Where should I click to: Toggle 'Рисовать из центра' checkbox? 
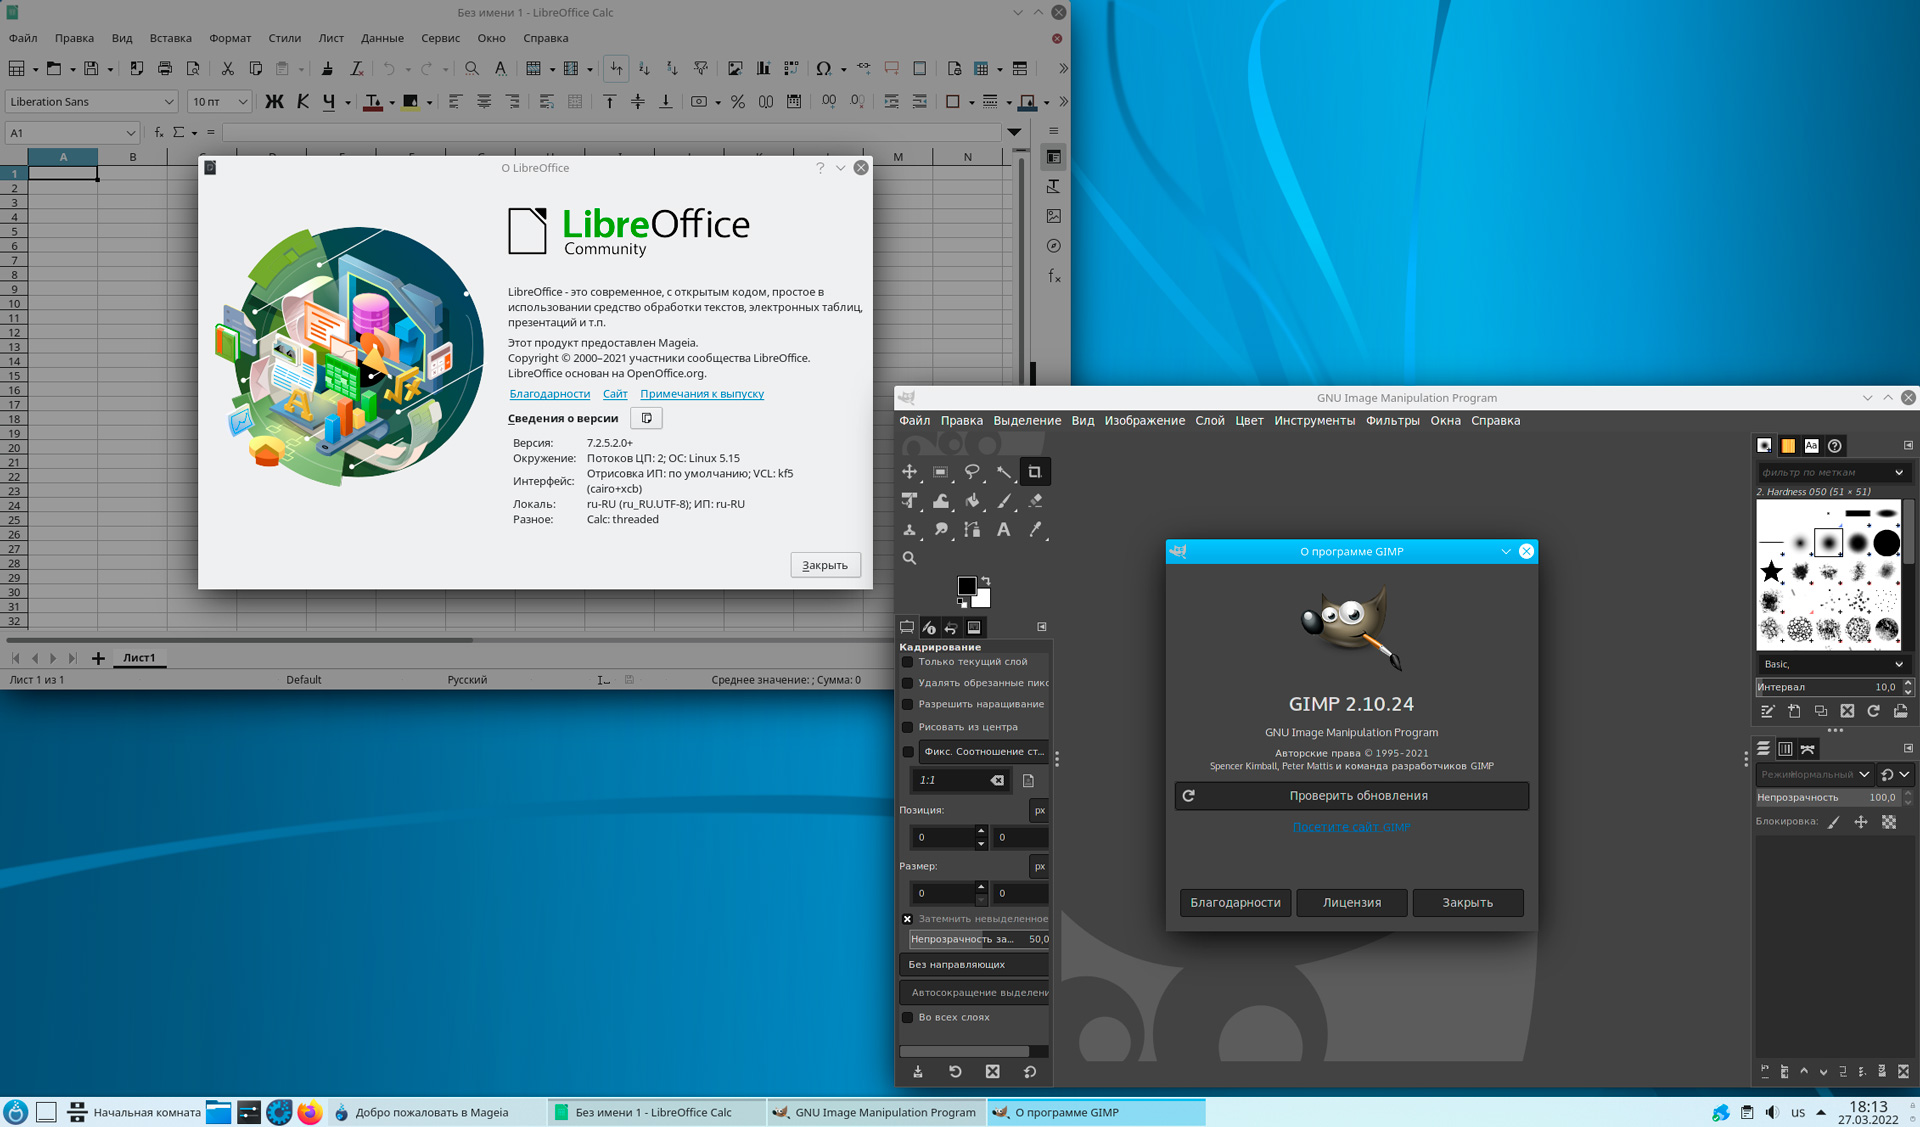pos(908,727)
